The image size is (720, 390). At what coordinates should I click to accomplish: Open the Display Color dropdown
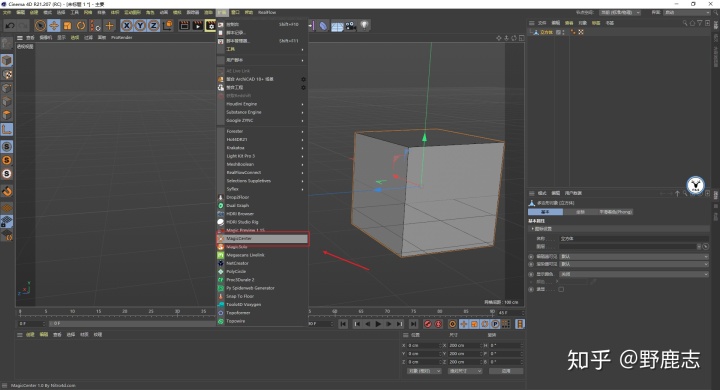click(x=634, y=274)
